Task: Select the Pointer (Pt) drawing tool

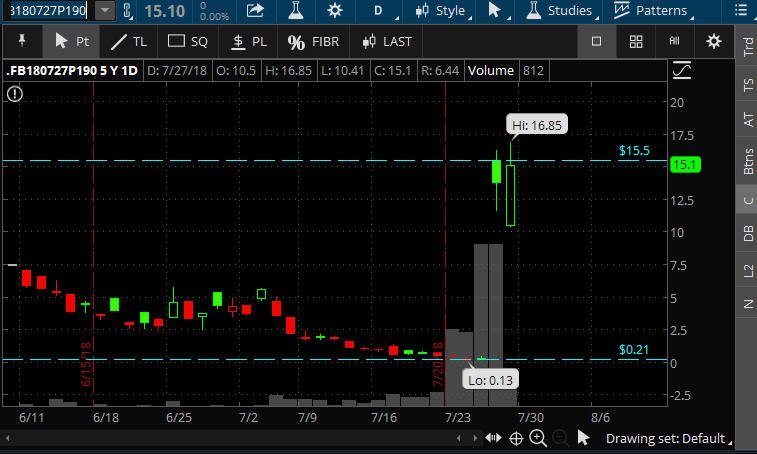Action: pyautogui.click(x=71, y=42)
